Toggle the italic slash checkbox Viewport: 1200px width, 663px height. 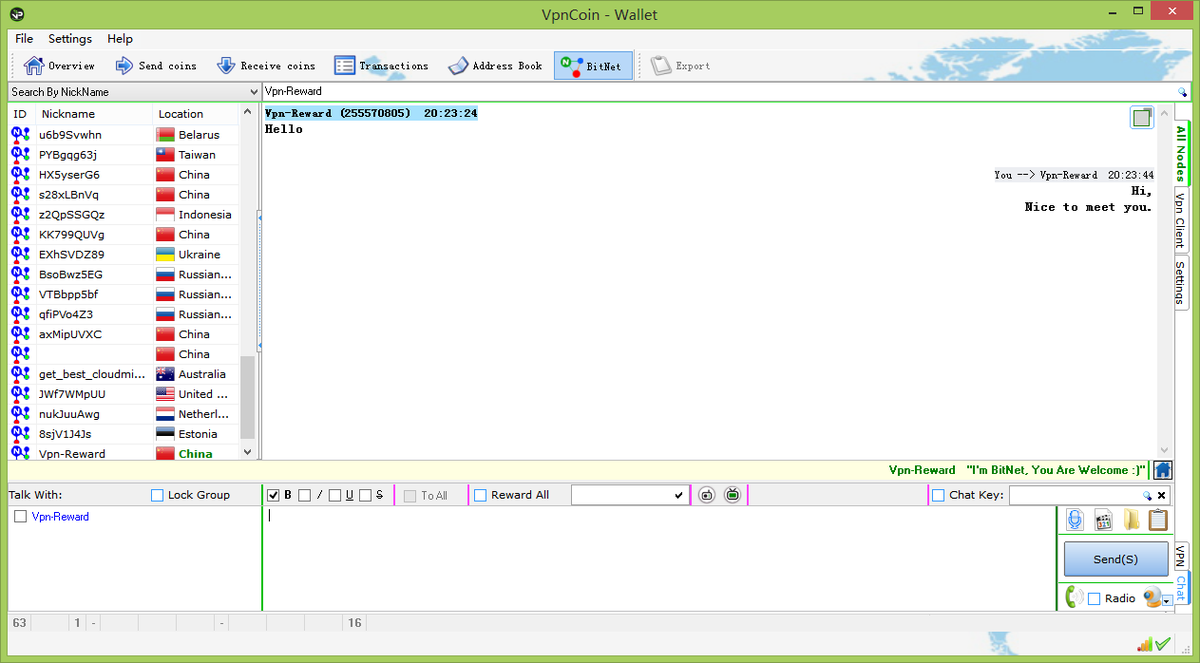305,495
